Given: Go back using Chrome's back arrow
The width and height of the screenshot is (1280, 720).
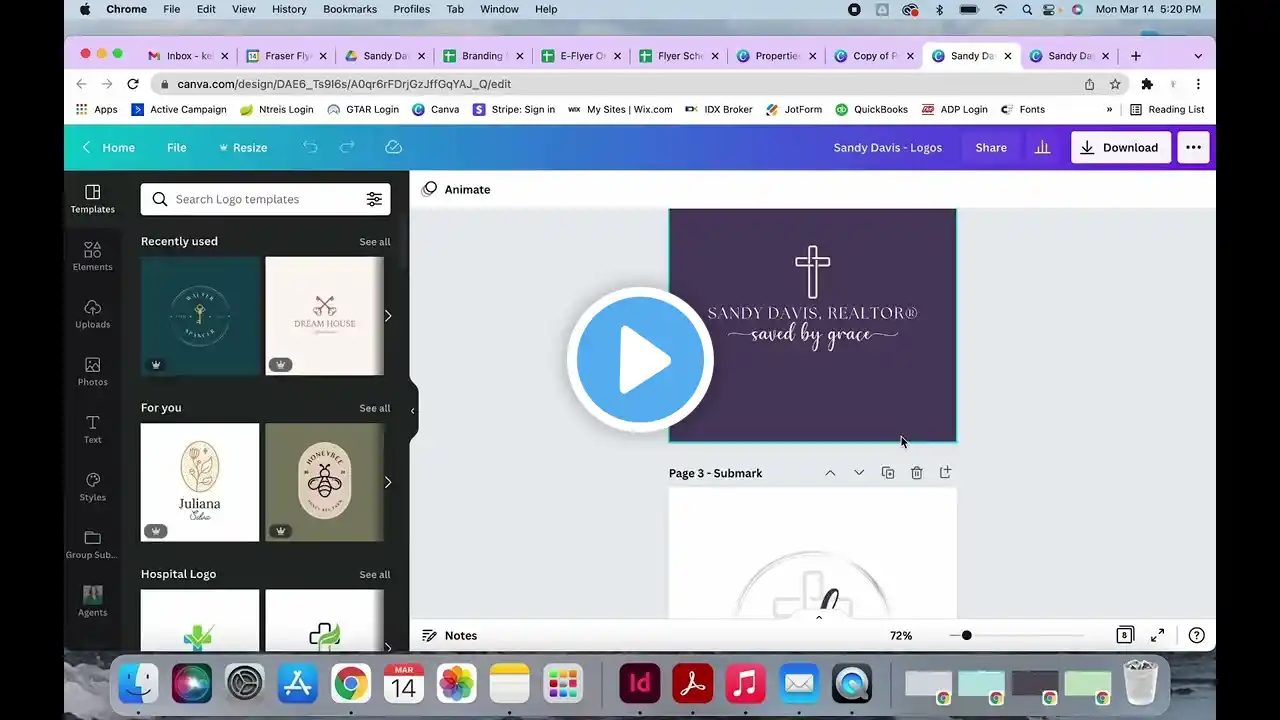Looking at the screenshot, I should click(82, 84).
